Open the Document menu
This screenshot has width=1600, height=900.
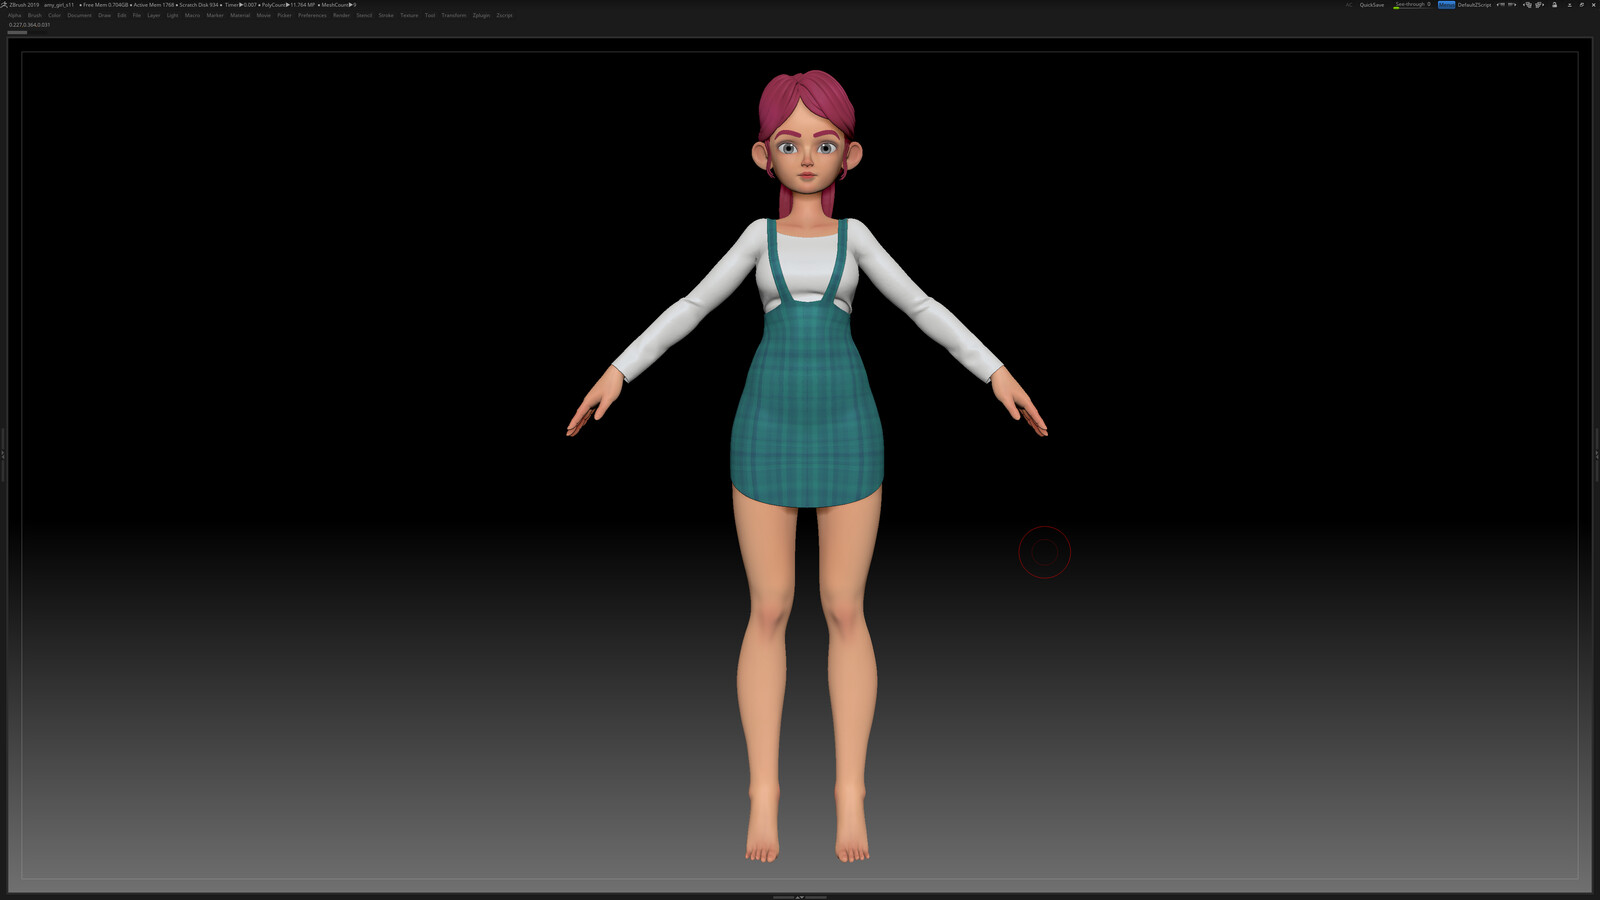(x=79, y=15)
